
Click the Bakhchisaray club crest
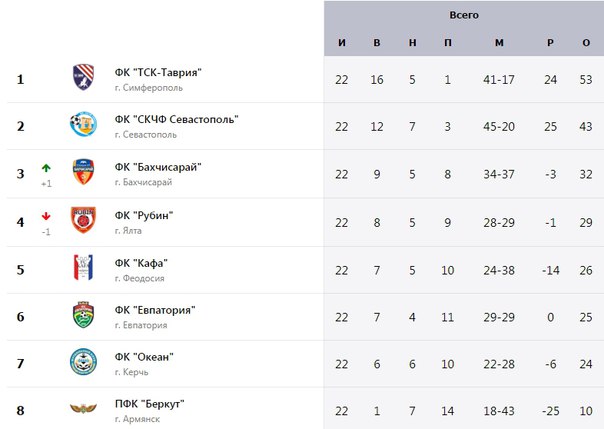point(84,172)
